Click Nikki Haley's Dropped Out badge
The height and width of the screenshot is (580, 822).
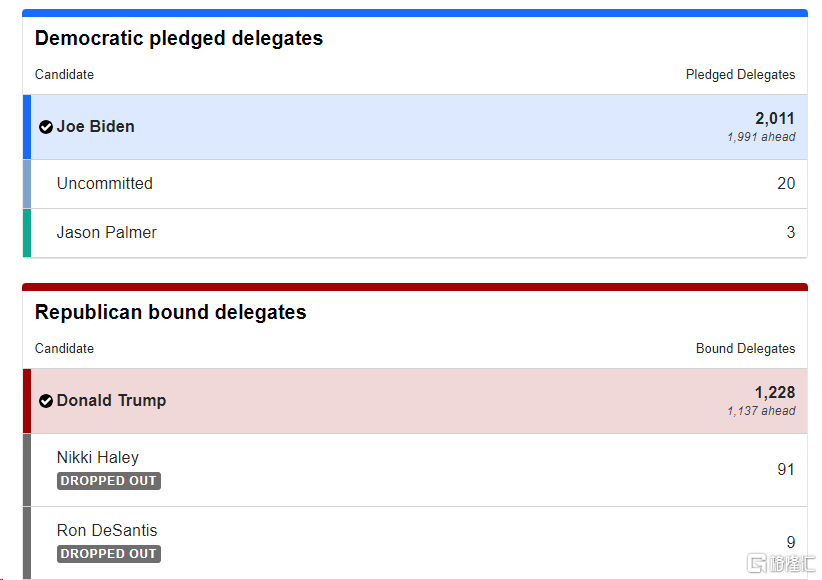tap(109, 481)
